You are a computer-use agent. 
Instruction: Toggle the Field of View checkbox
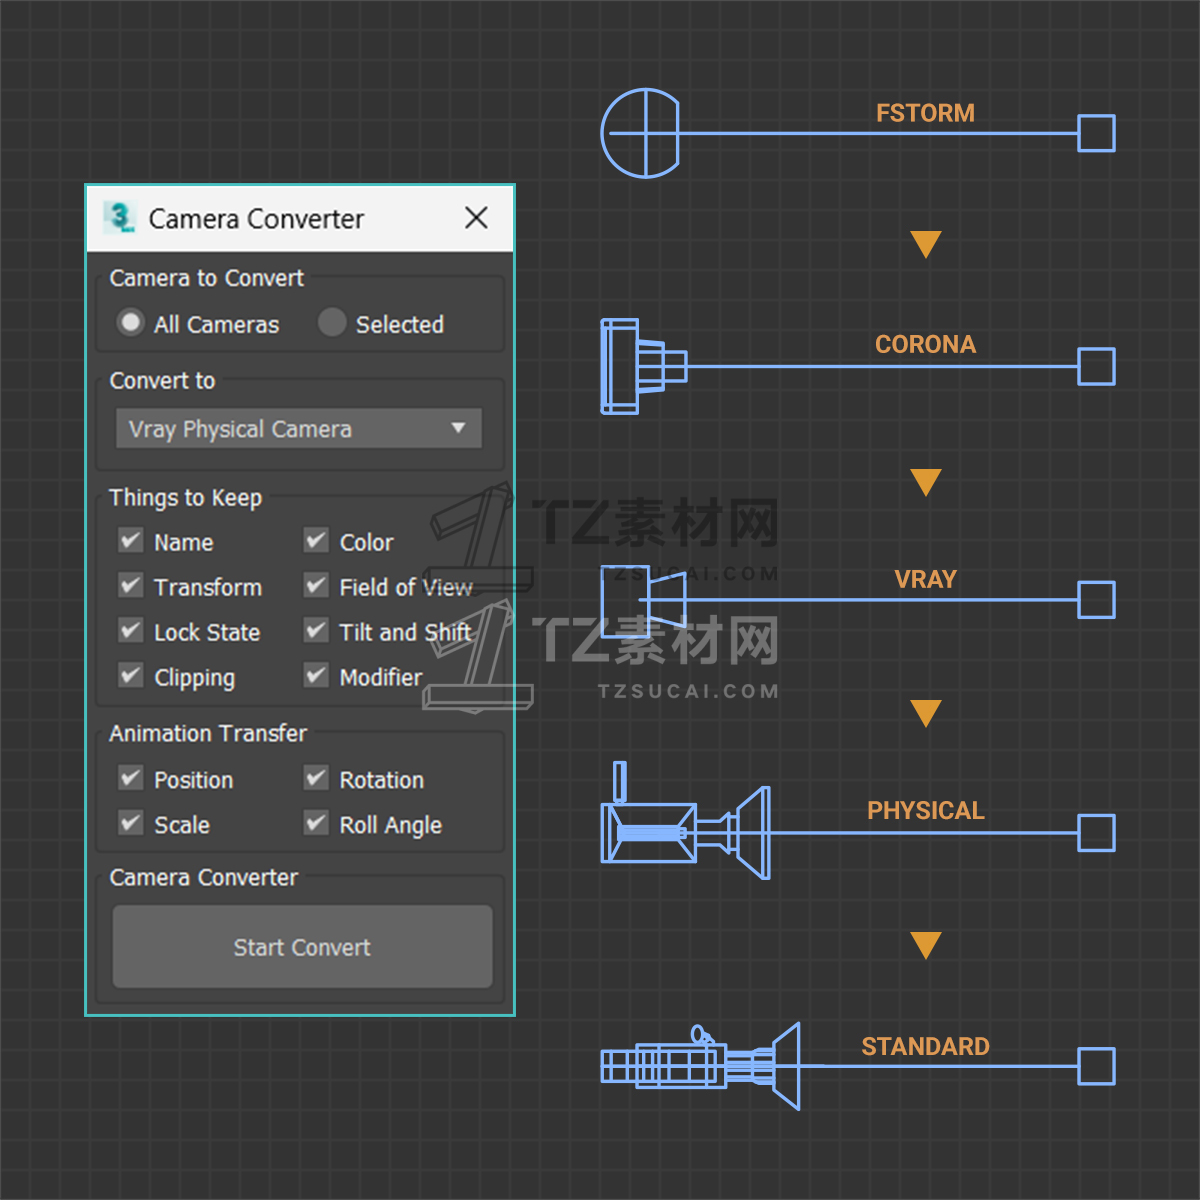pyautogui.click(x=316, y=586)
